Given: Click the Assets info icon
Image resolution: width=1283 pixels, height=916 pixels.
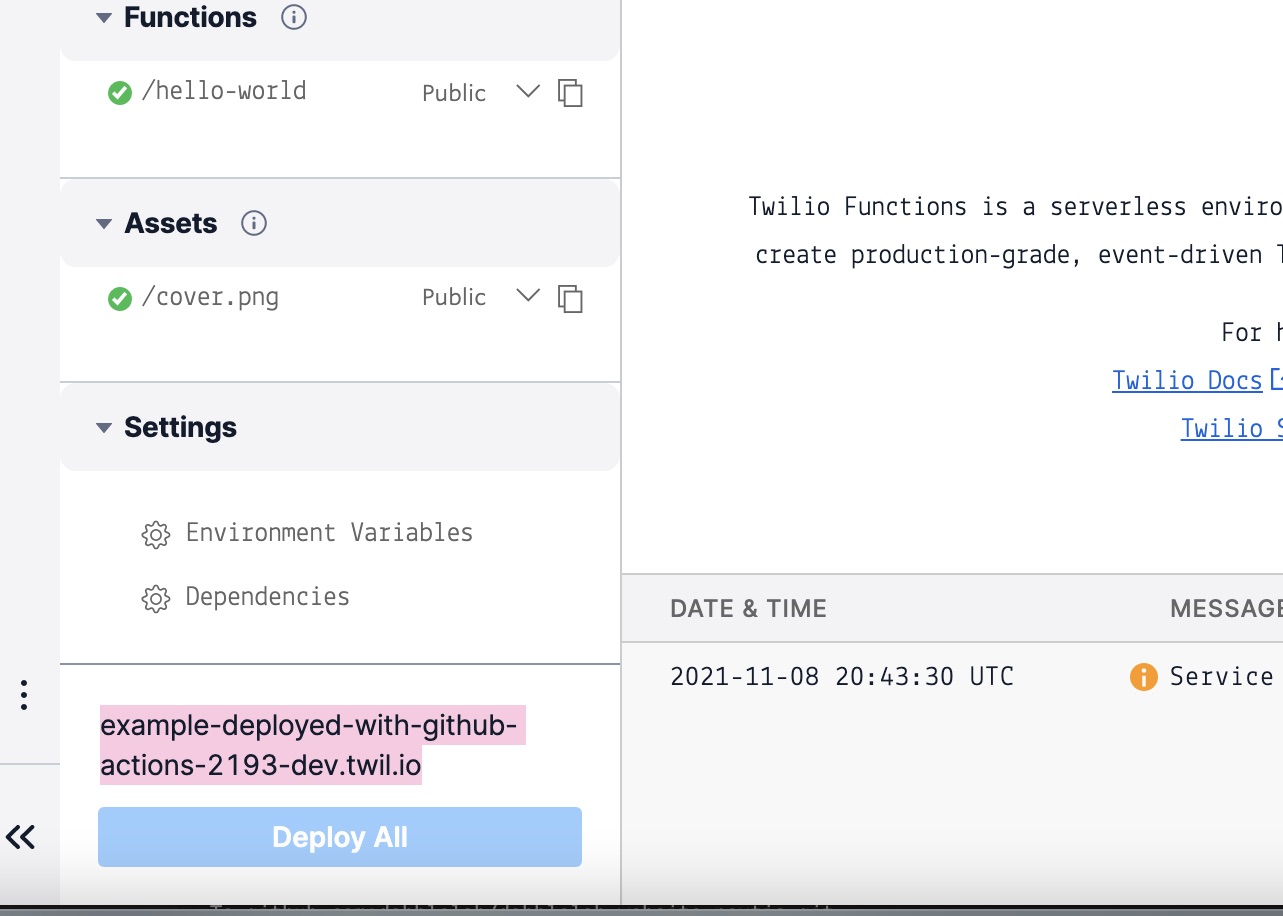Looking at the screenshot, I should [x=254, y=223].
